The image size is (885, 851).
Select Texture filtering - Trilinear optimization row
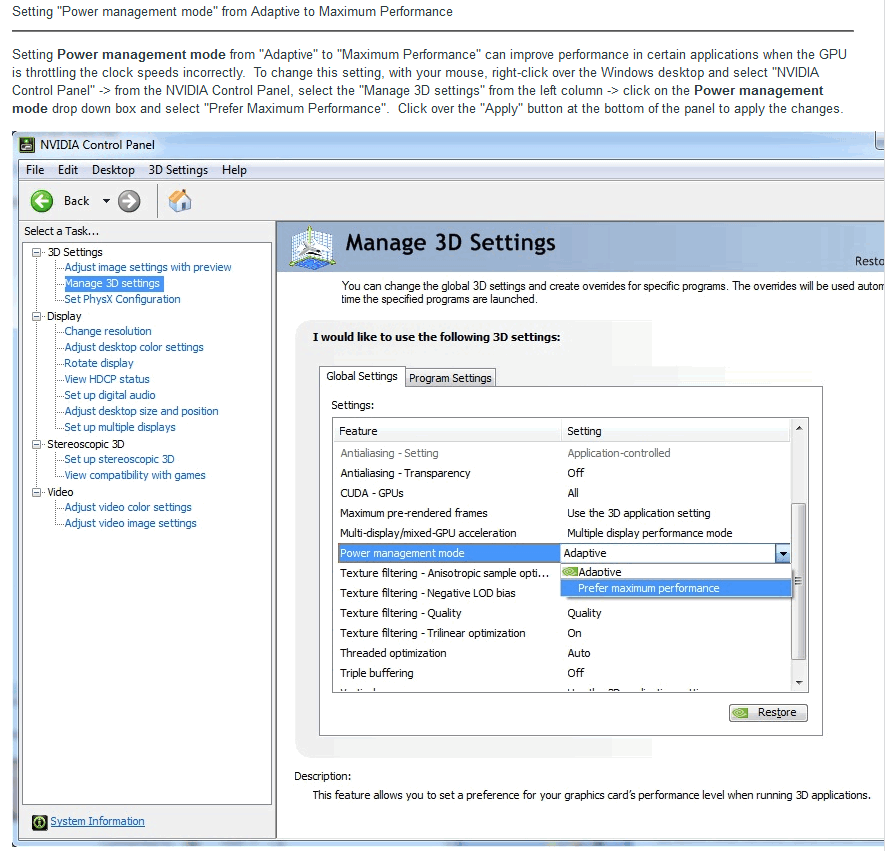564,634
